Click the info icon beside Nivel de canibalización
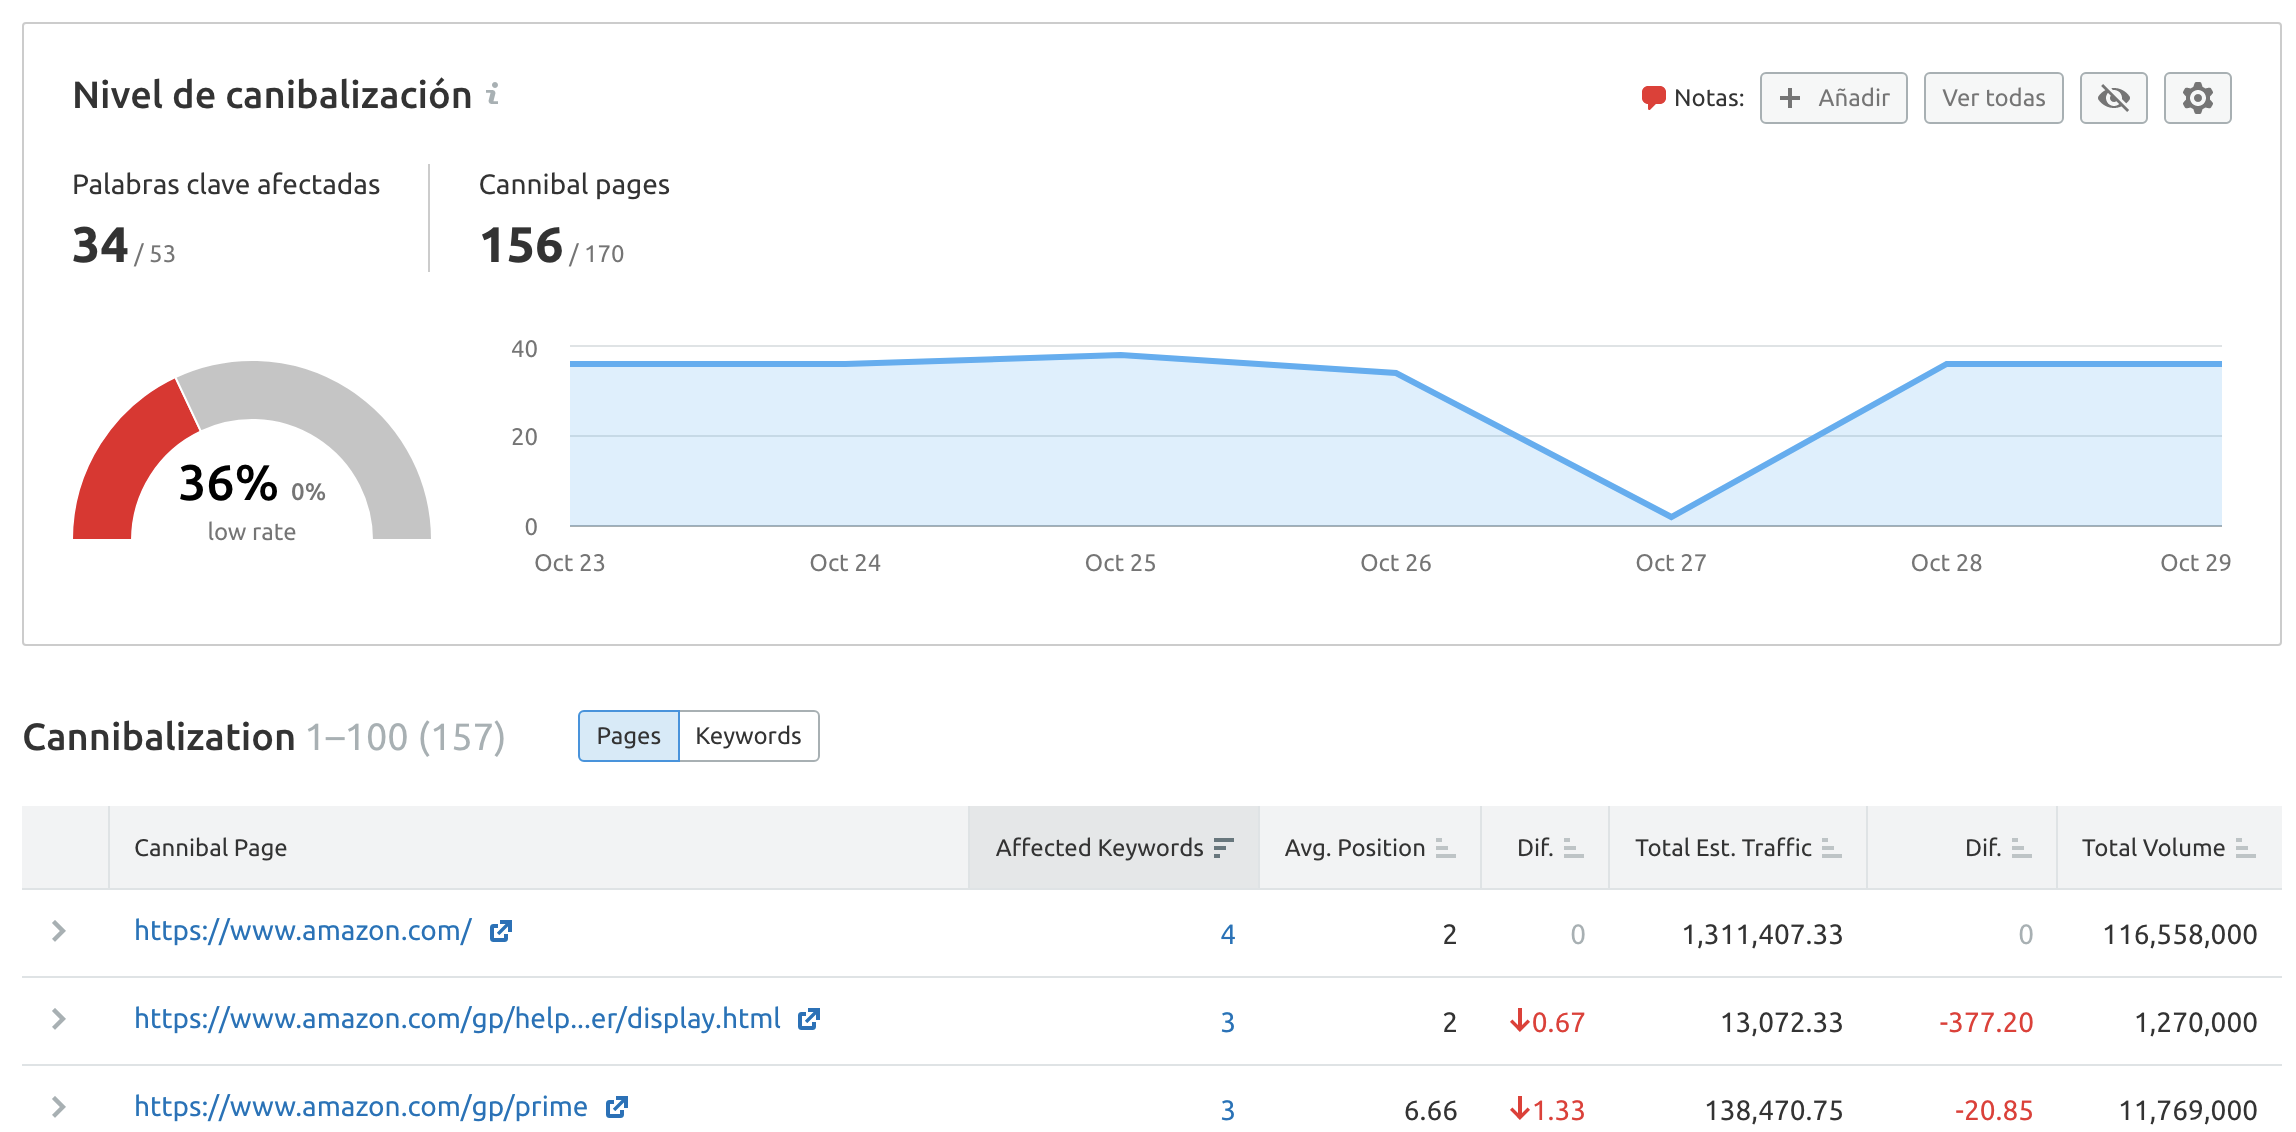This screenshot has height=1132, width=2296. [492, 94]
